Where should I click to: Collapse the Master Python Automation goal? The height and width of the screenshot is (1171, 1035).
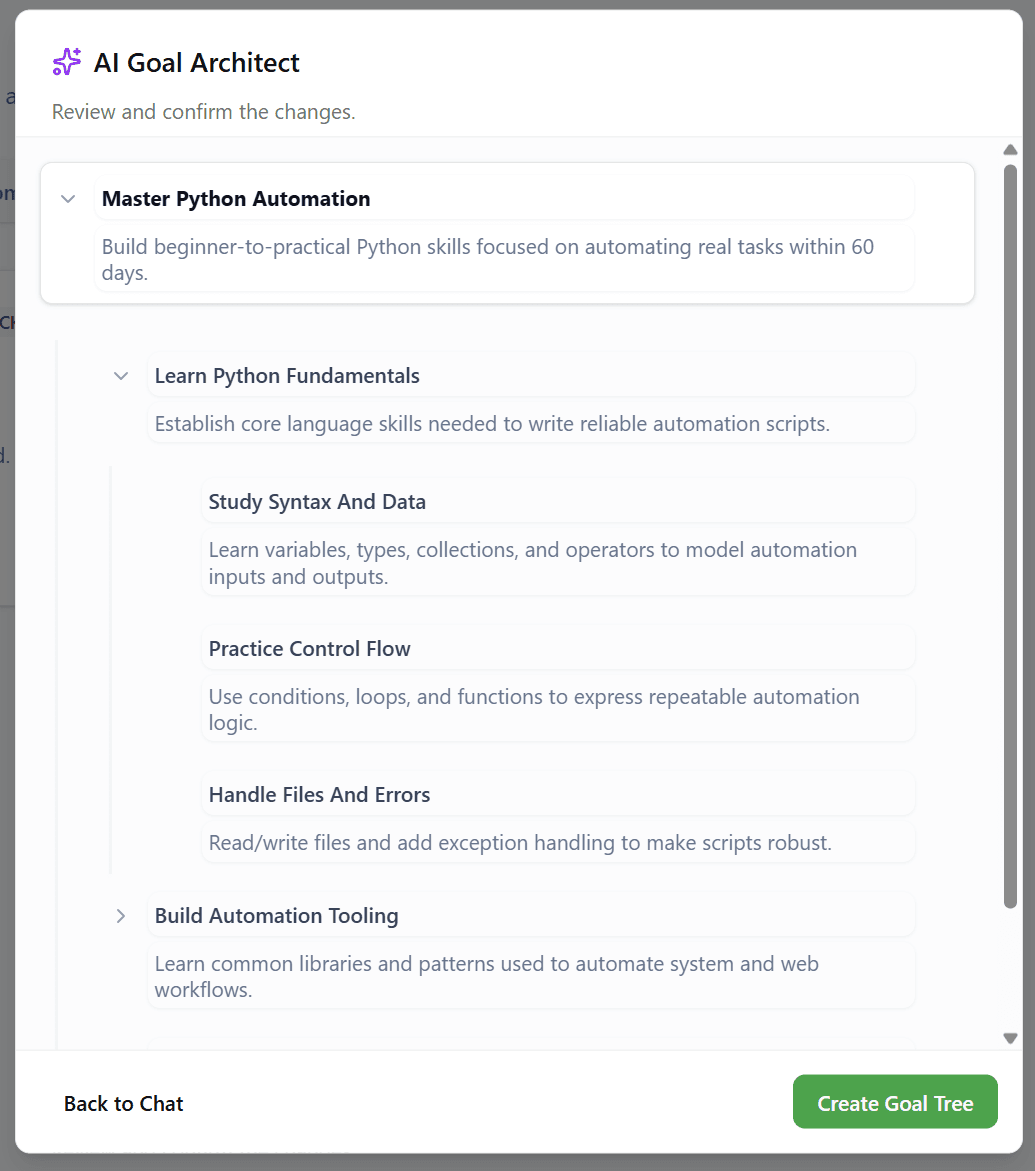coord(68,199)
